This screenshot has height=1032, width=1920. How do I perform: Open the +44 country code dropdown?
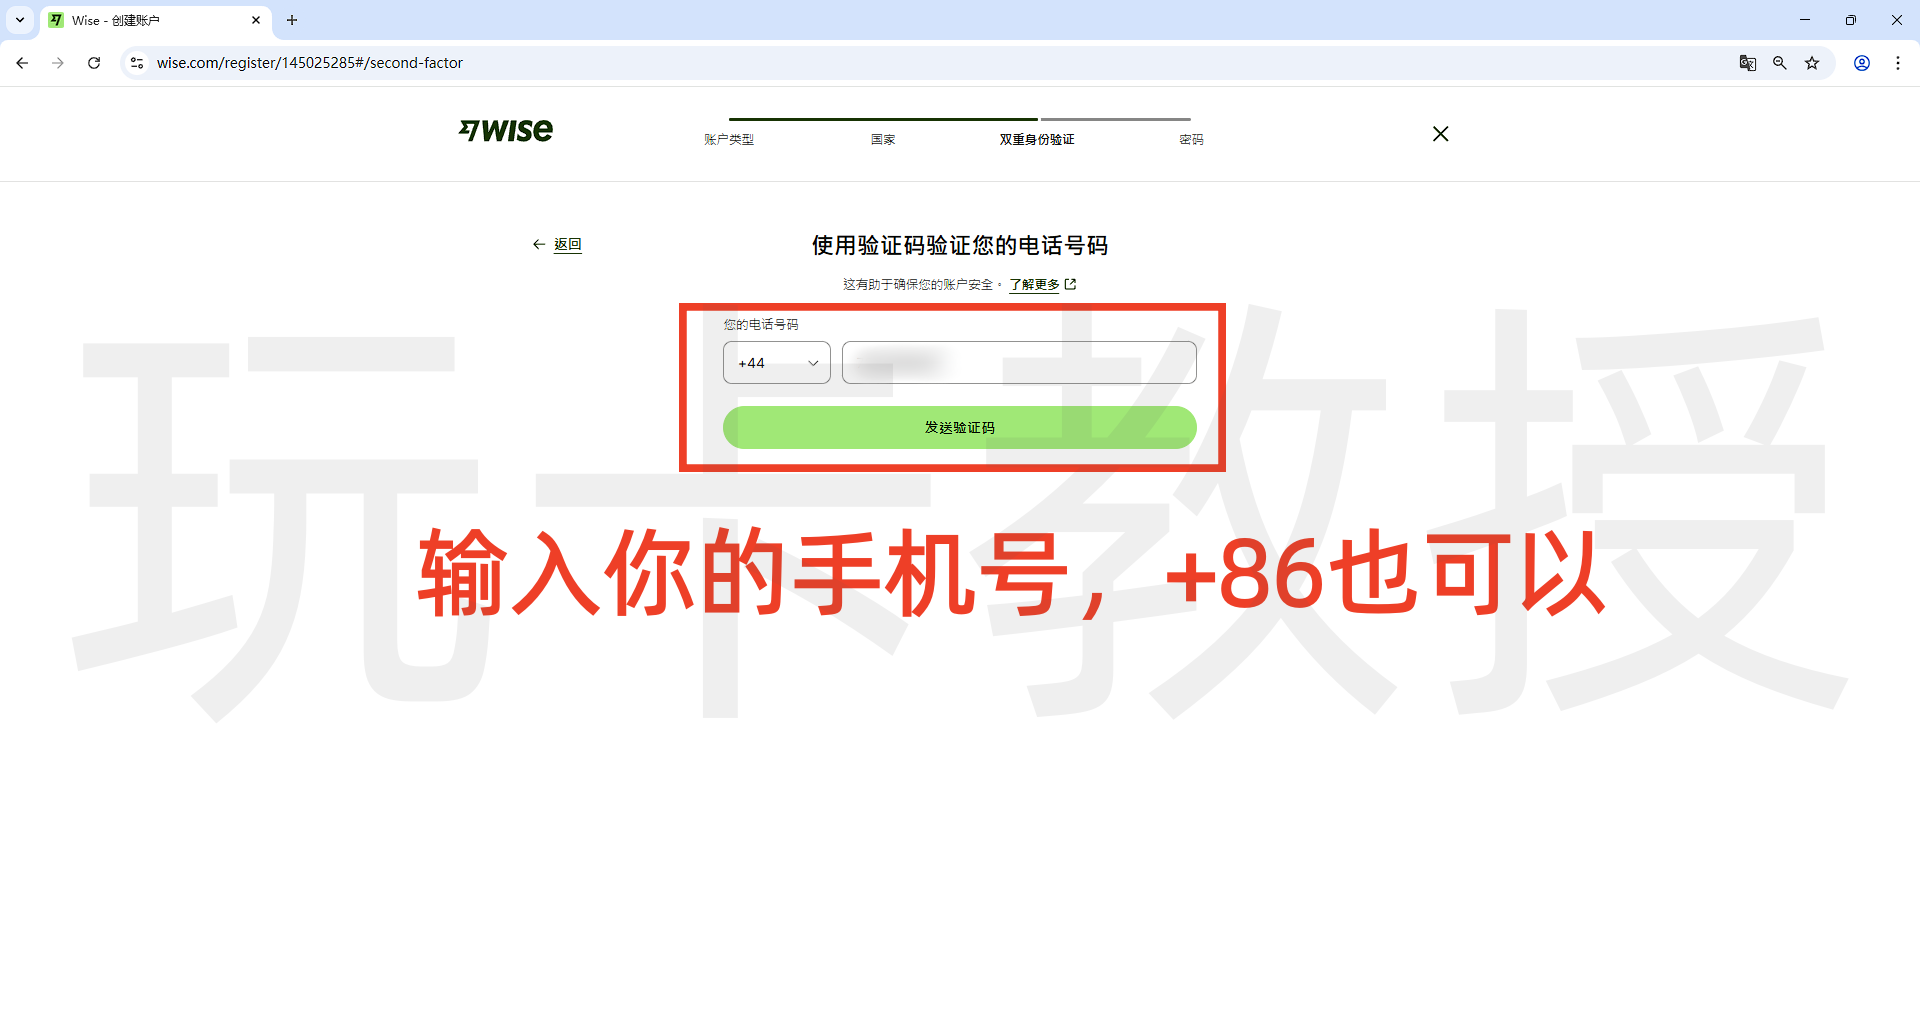776,363
